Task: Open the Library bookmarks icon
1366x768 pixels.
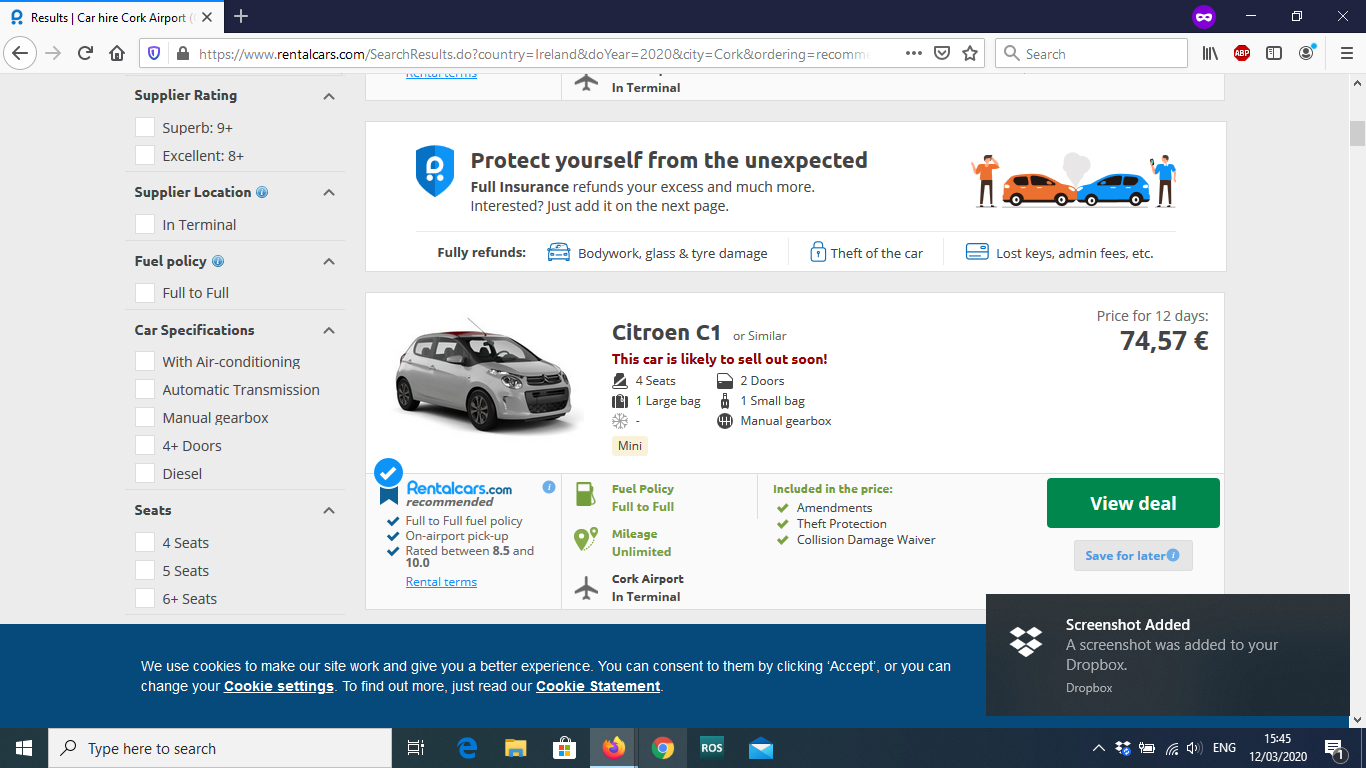Action: (x=1210, y=53)
